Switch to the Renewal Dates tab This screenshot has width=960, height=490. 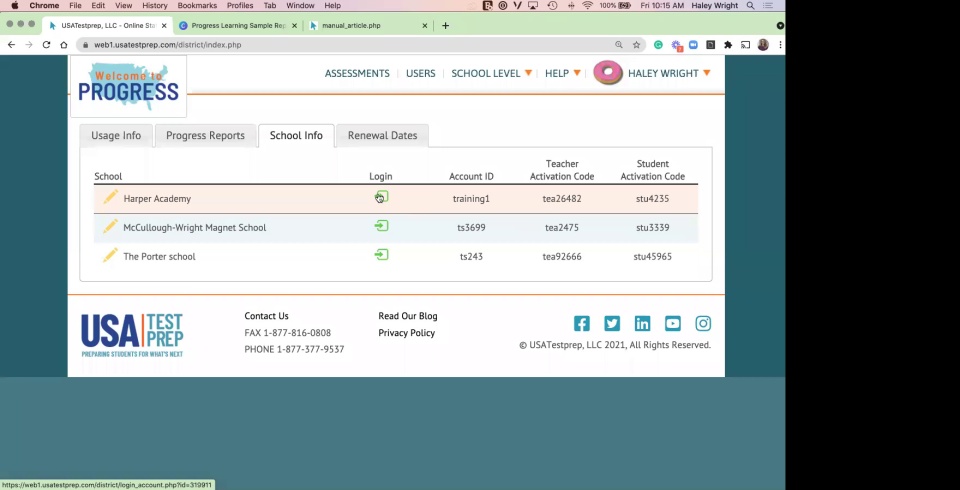(x=383, y=135)
